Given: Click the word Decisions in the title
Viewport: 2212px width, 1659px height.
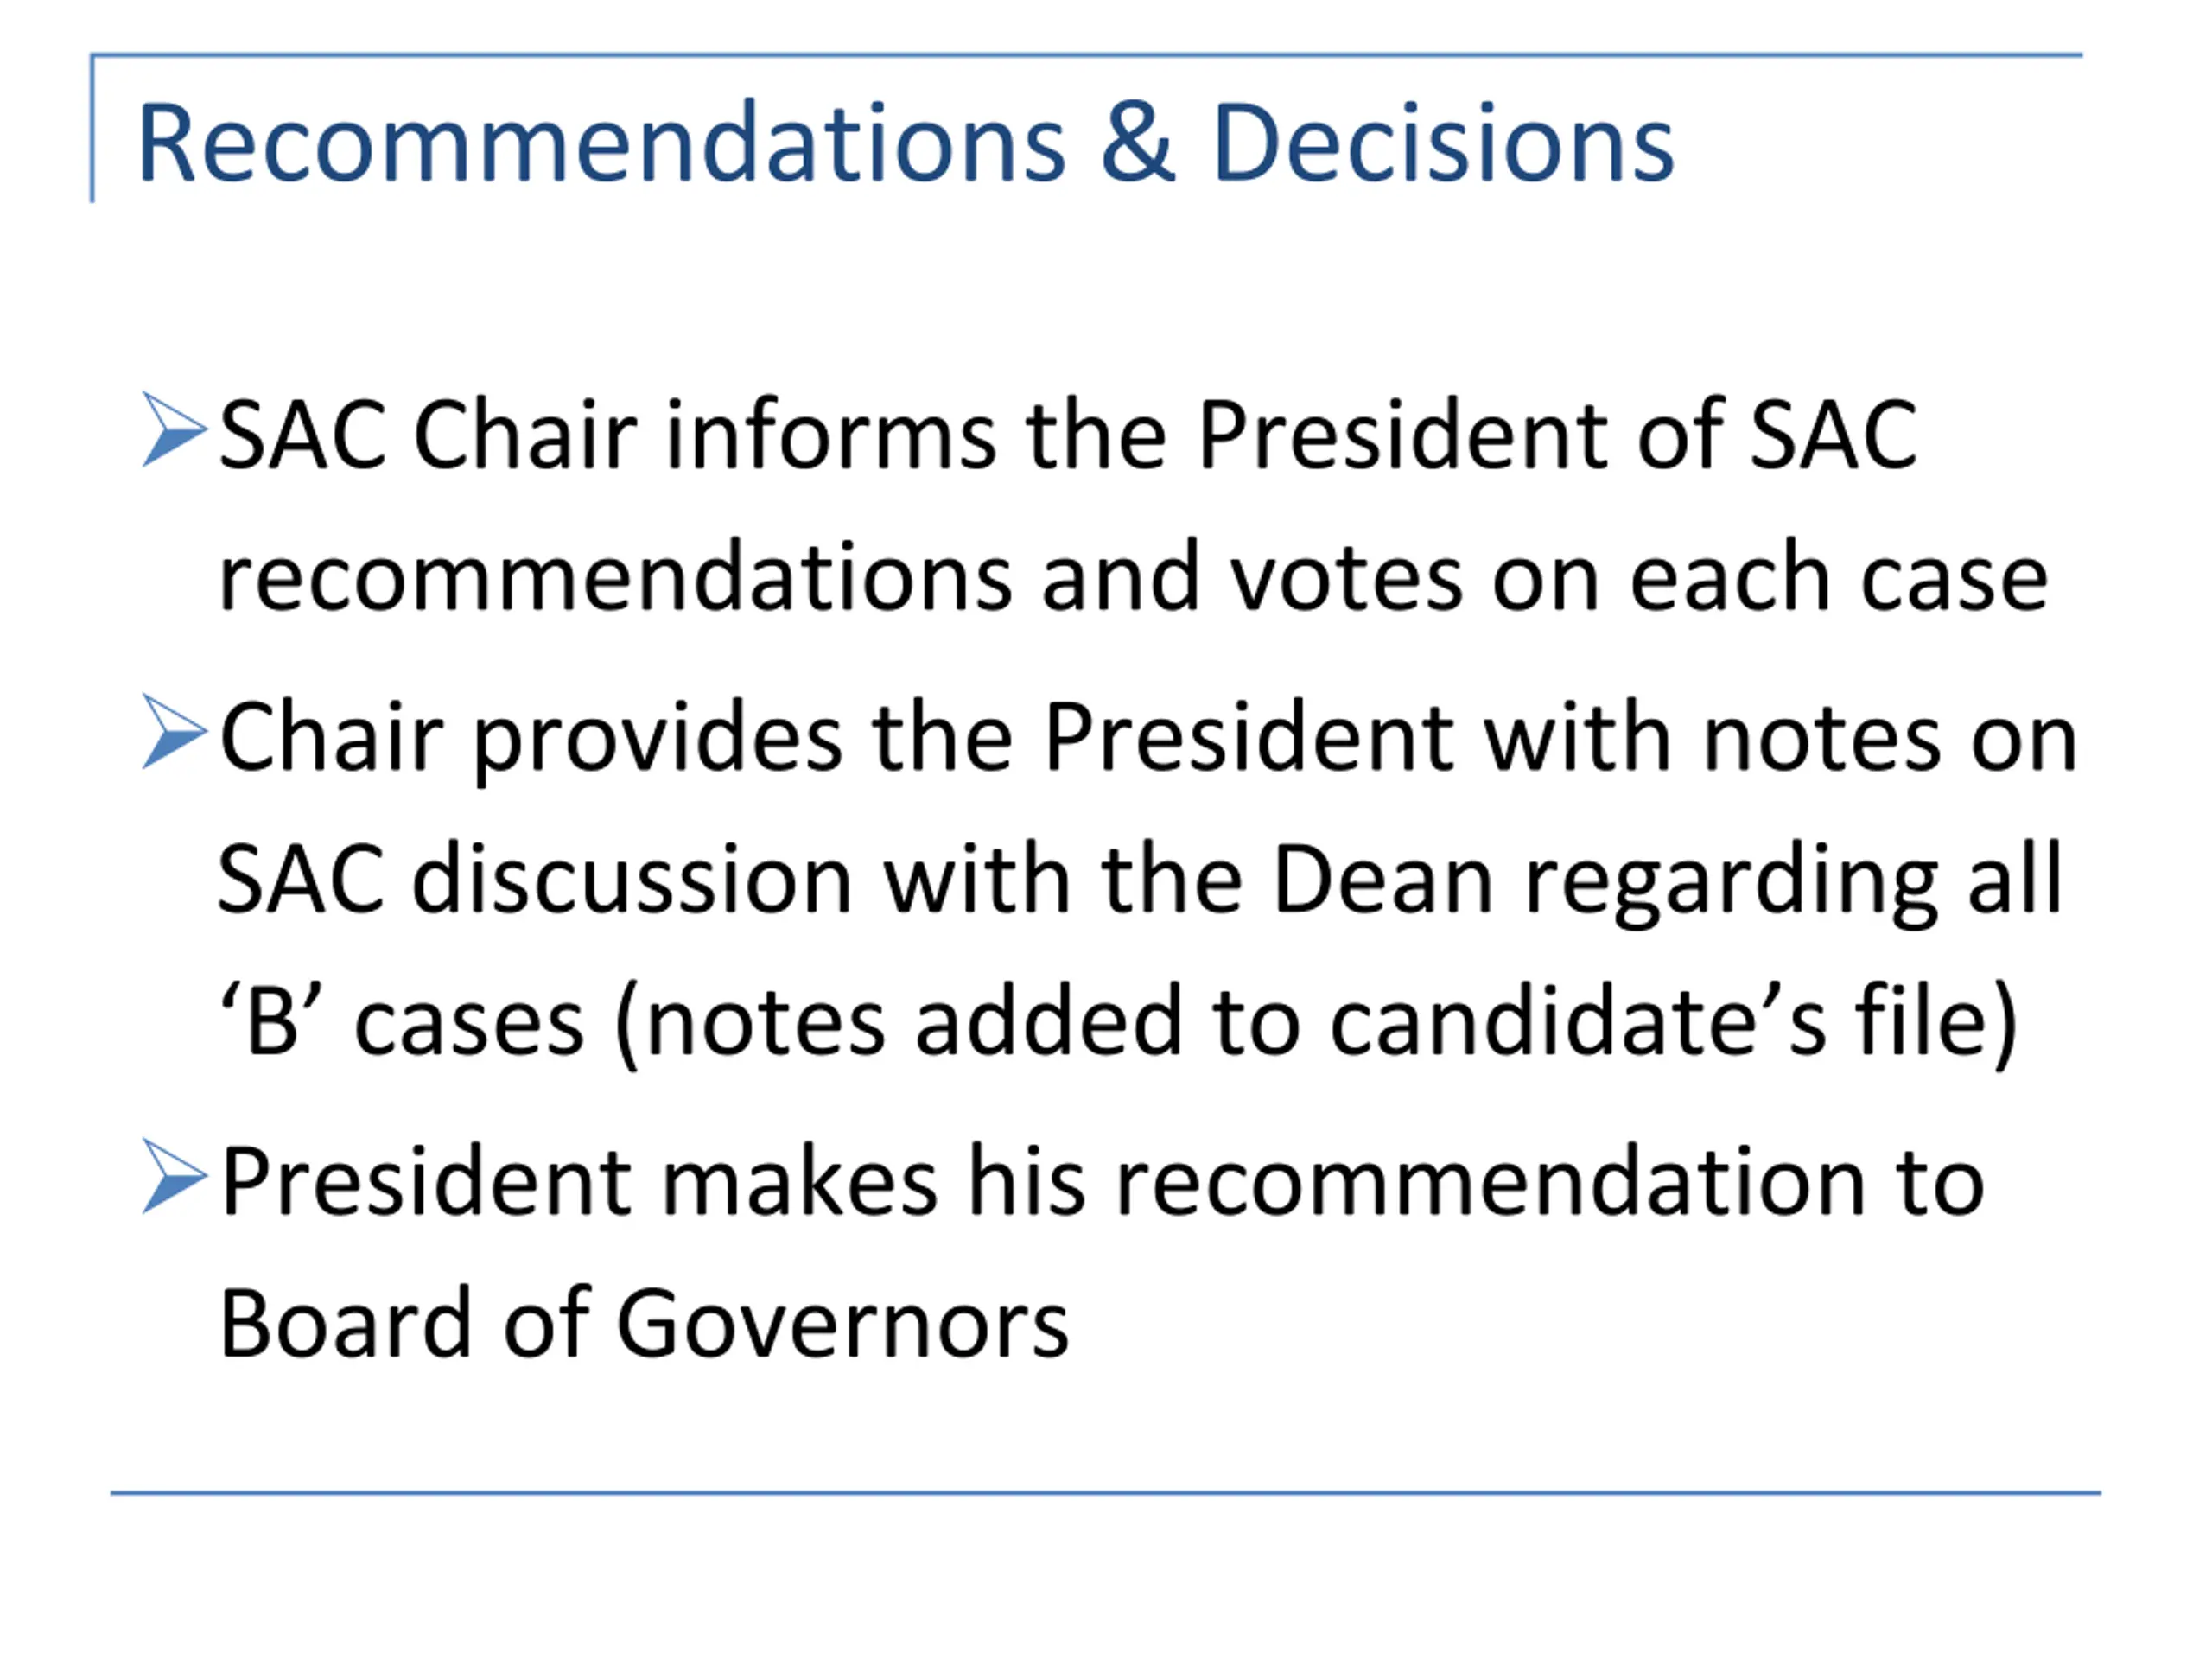Looking at the screenshot, I should tap(1443, 143).
